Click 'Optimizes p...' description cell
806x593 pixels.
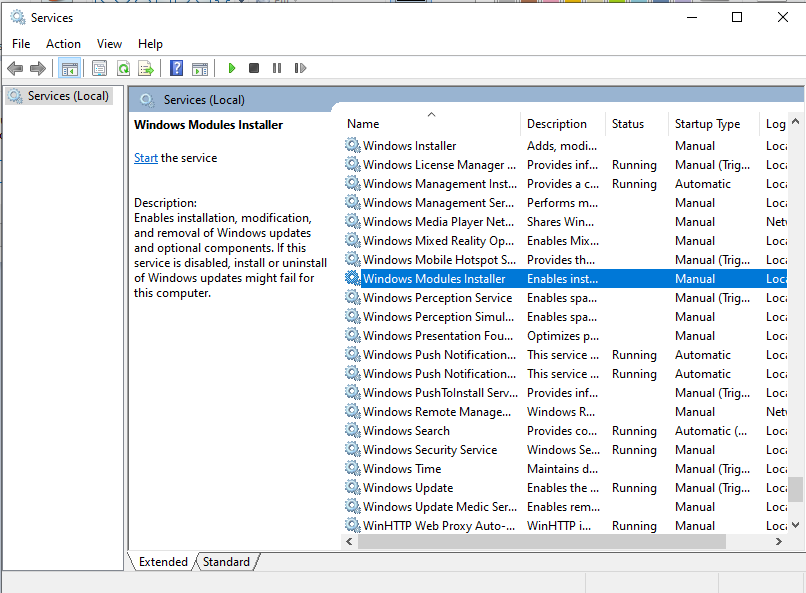click(x=562, y=336)
